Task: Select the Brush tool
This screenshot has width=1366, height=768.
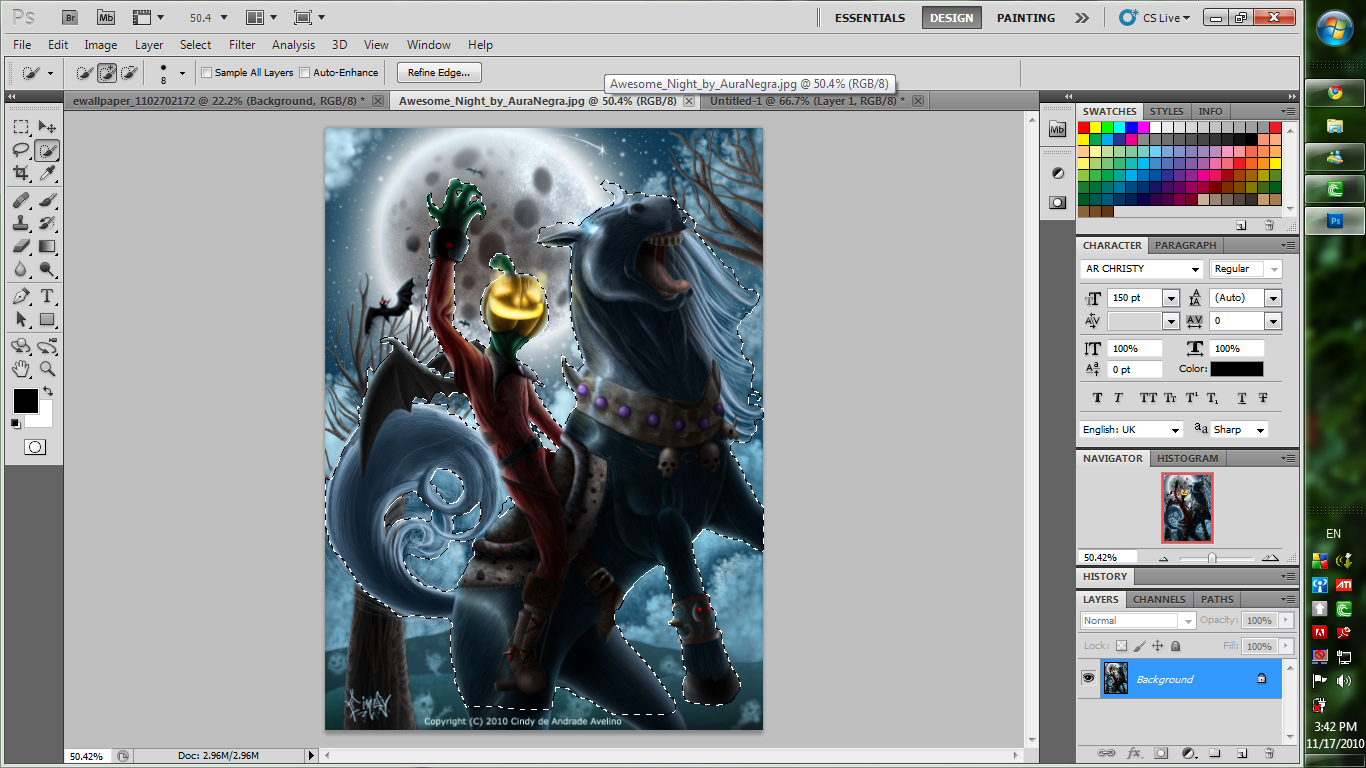Action: [x=47, y=200]
